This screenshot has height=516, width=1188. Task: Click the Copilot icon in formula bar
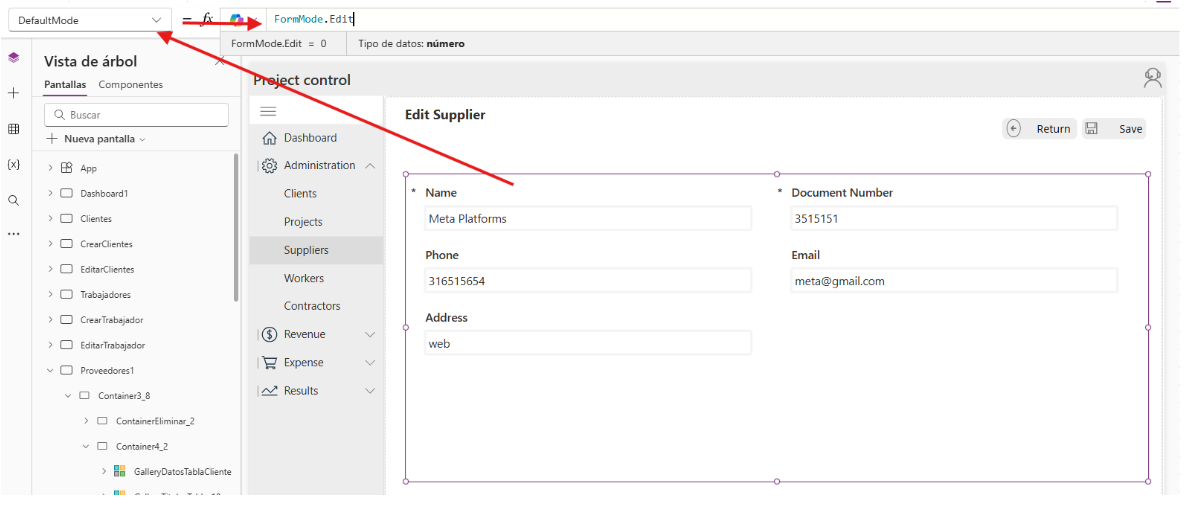click(237, 20)
